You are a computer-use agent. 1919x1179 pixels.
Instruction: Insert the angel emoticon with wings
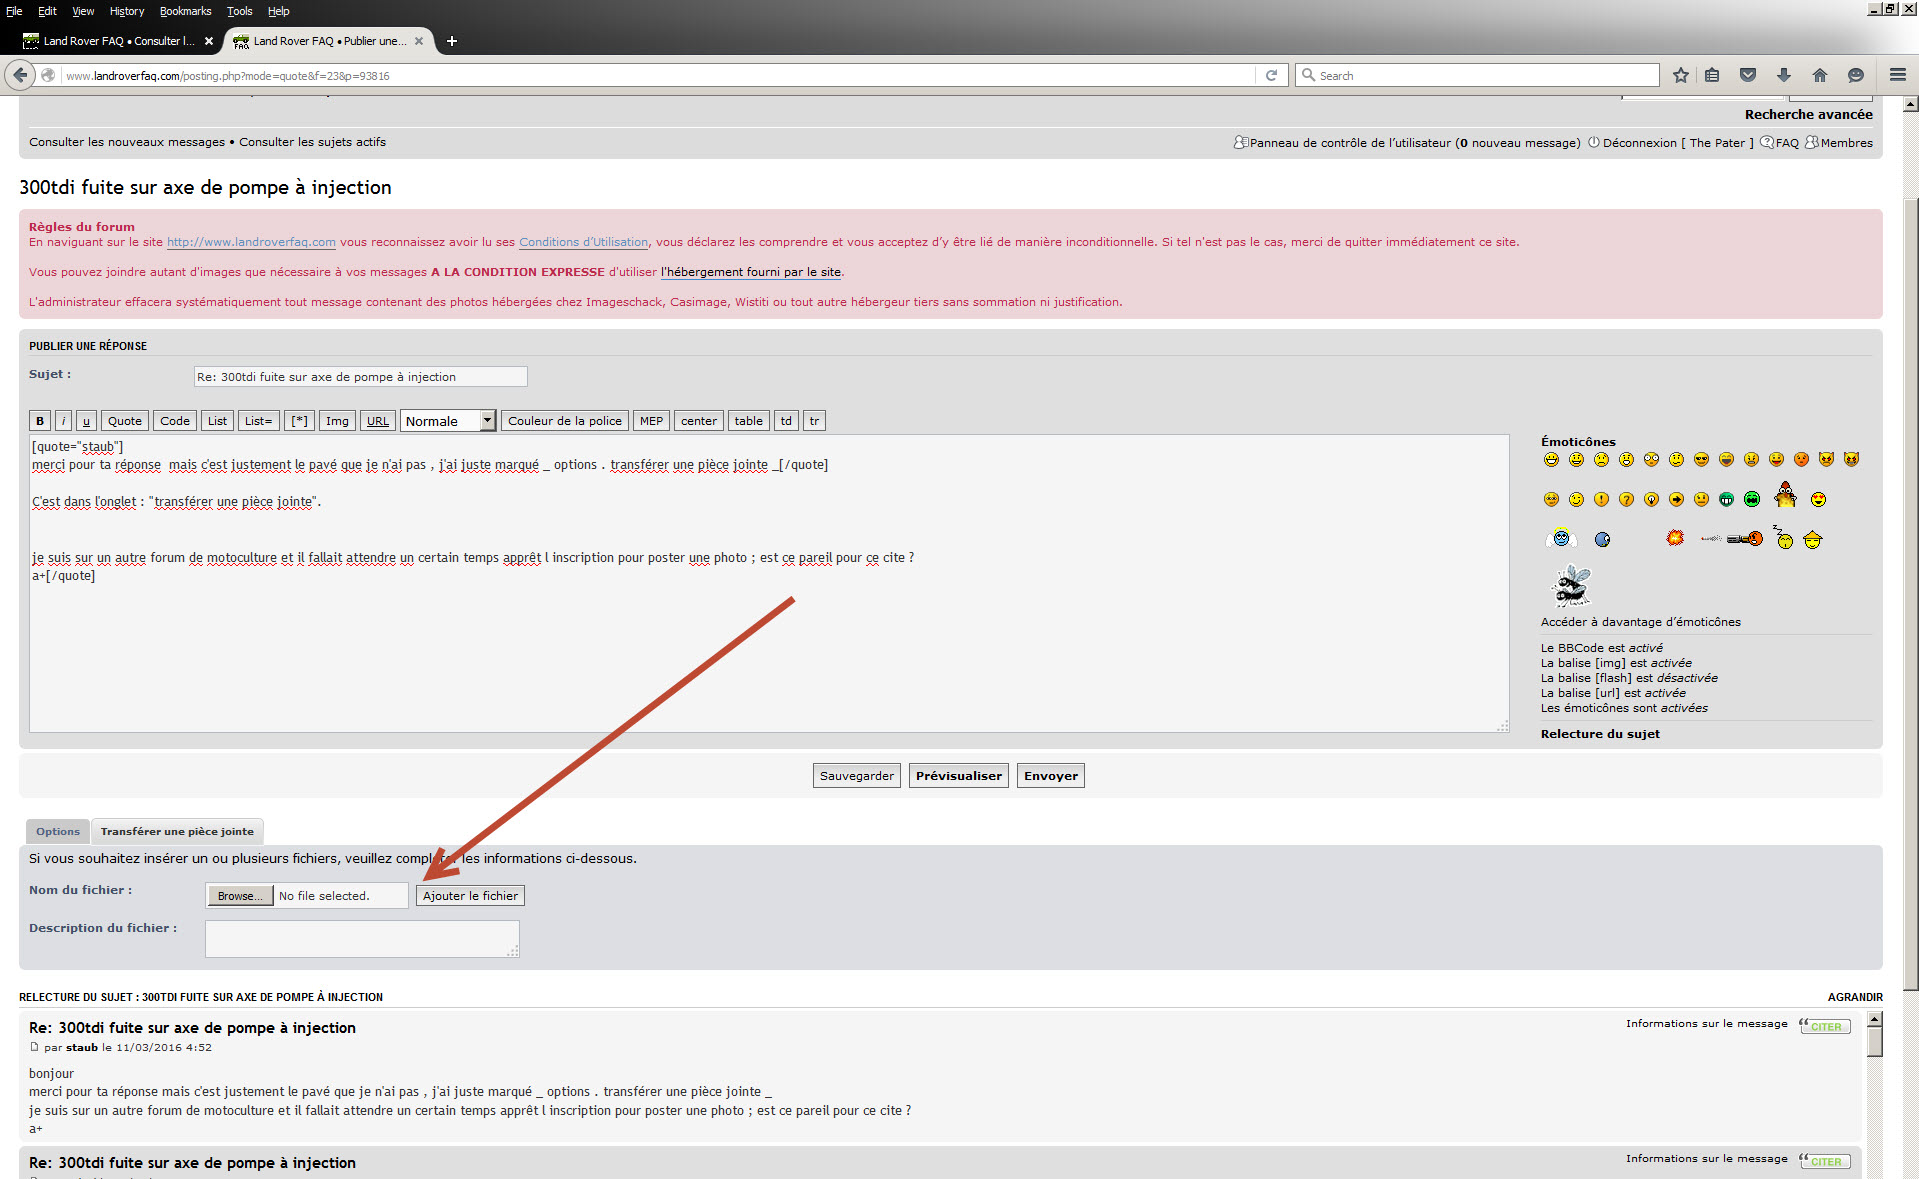(x=1561, y=539)
